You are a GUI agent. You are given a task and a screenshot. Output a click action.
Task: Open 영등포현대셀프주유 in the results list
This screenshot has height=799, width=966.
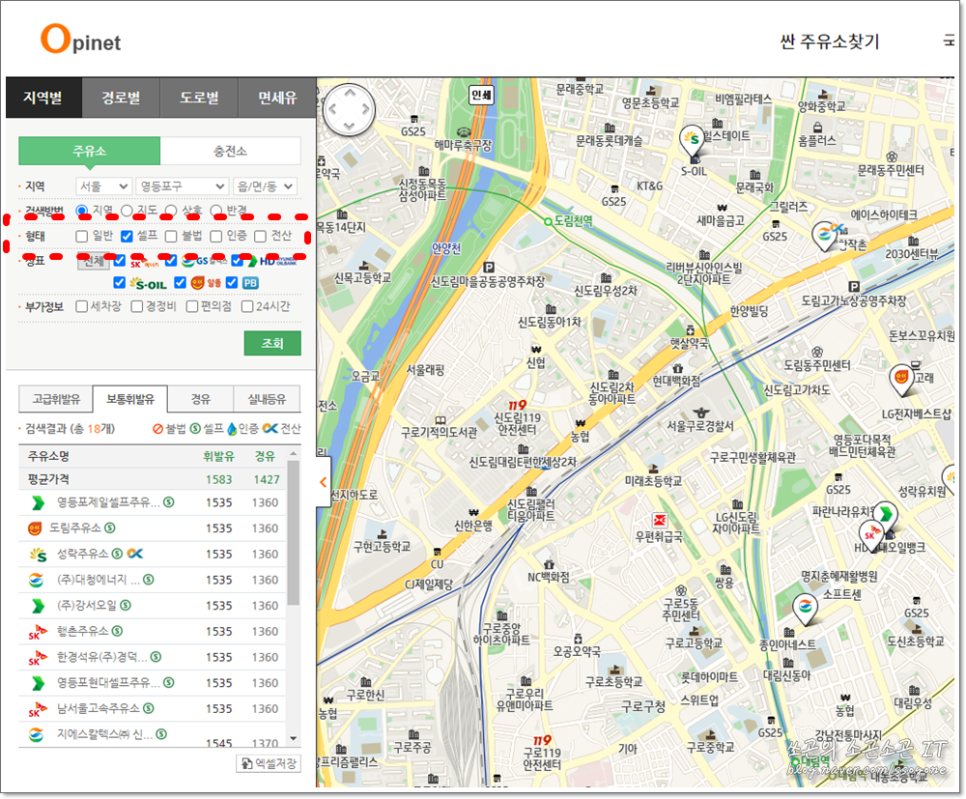tap(109, 683)
